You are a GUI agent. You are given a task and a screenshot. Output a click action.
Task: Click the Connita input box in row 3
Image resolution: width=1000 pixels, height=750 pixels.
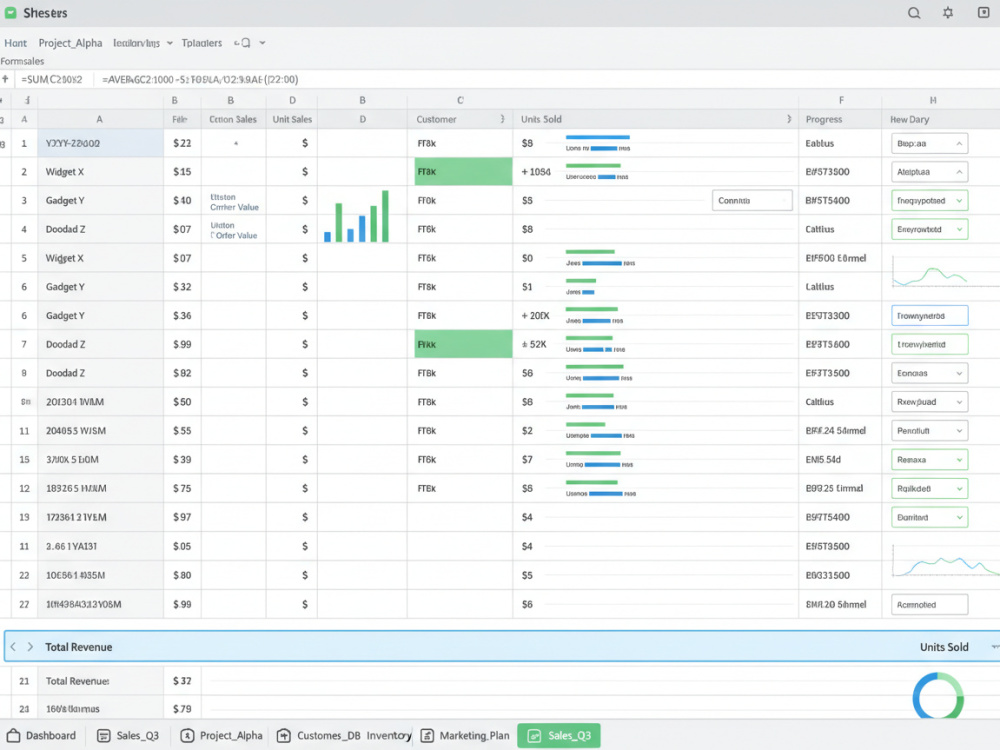(752, 200)
